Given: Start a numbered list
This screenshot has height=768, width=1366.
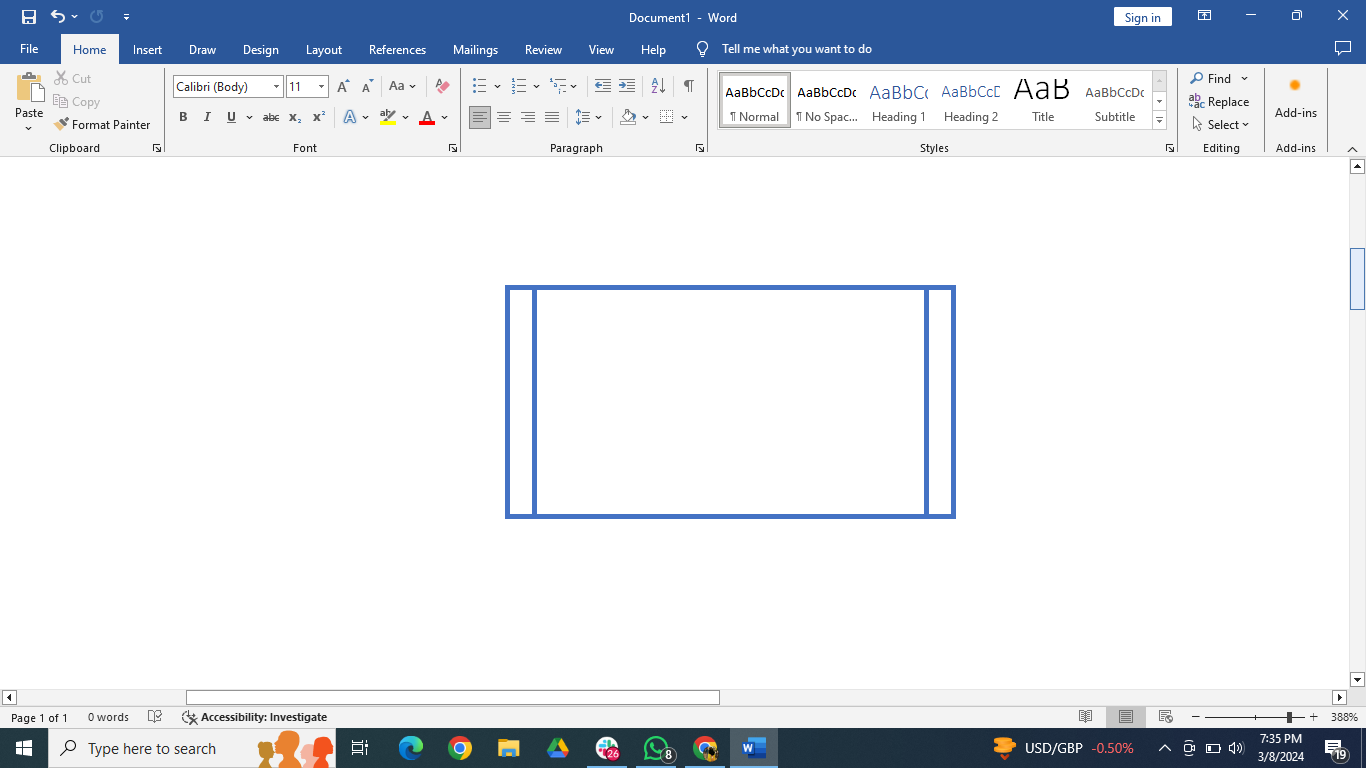Looking at the screenshot, I should click(x=519, y=87).
